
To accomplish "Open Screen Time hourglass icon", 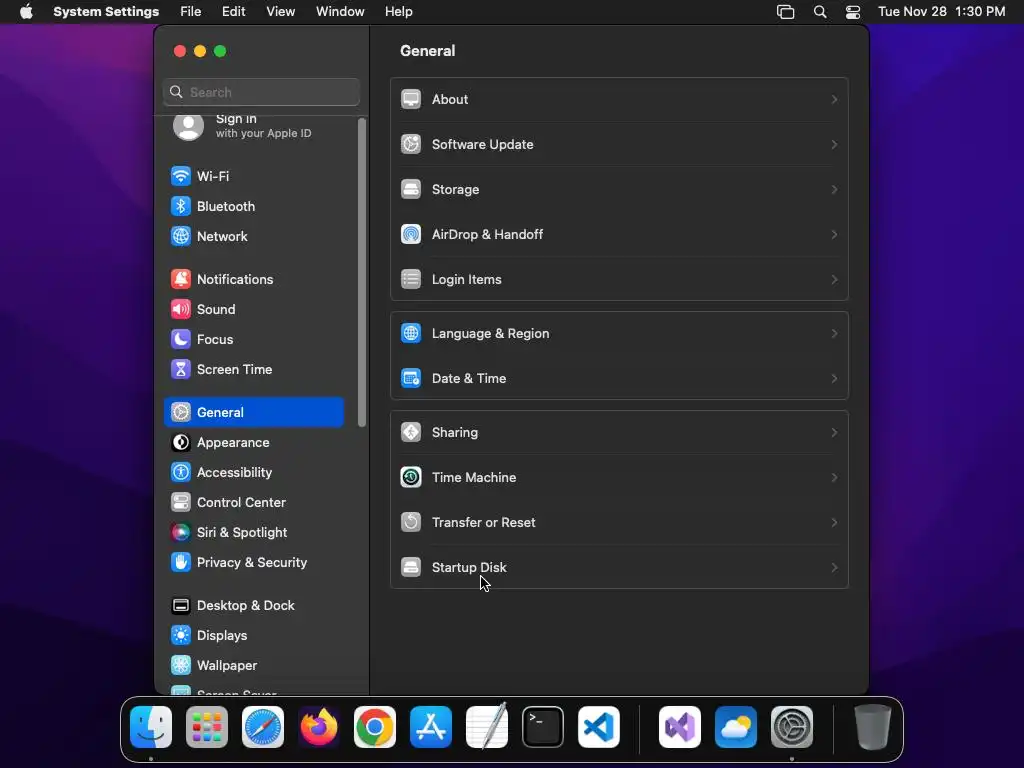I will (181, 370).
